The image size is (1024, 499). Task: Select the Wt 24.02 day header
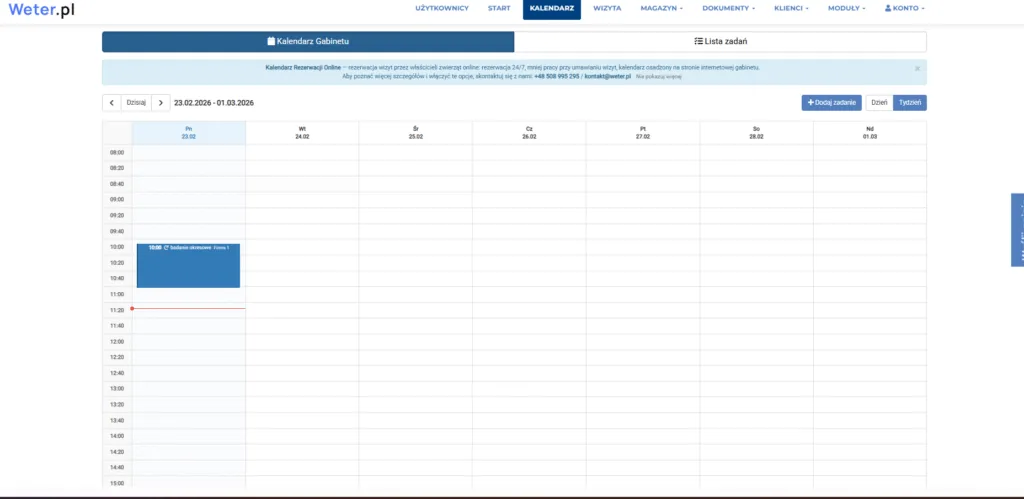point(302,133)
